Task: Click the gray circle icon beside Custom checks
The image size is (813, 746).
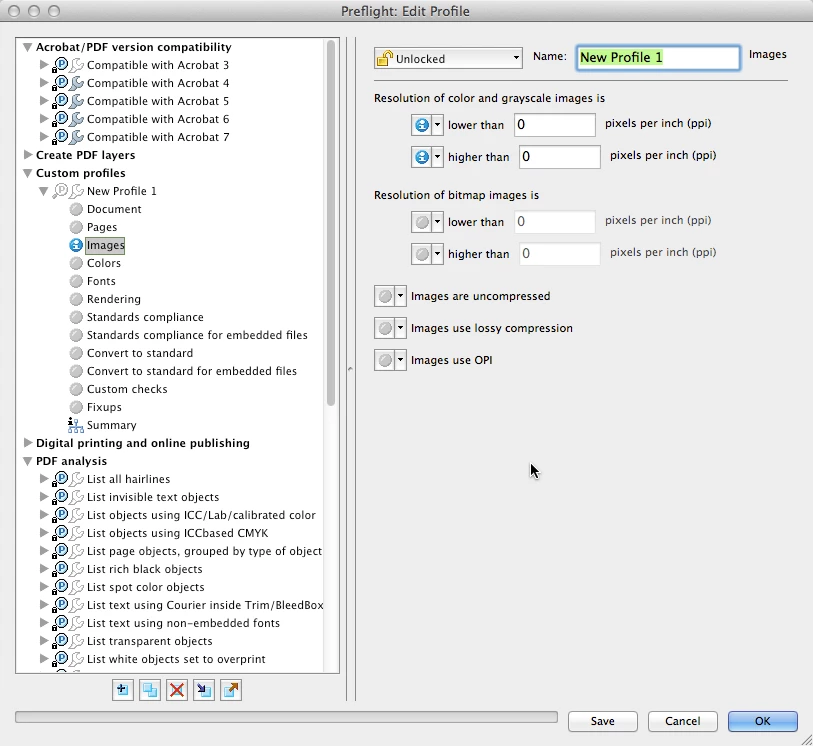Action: (x=76, y=389)
